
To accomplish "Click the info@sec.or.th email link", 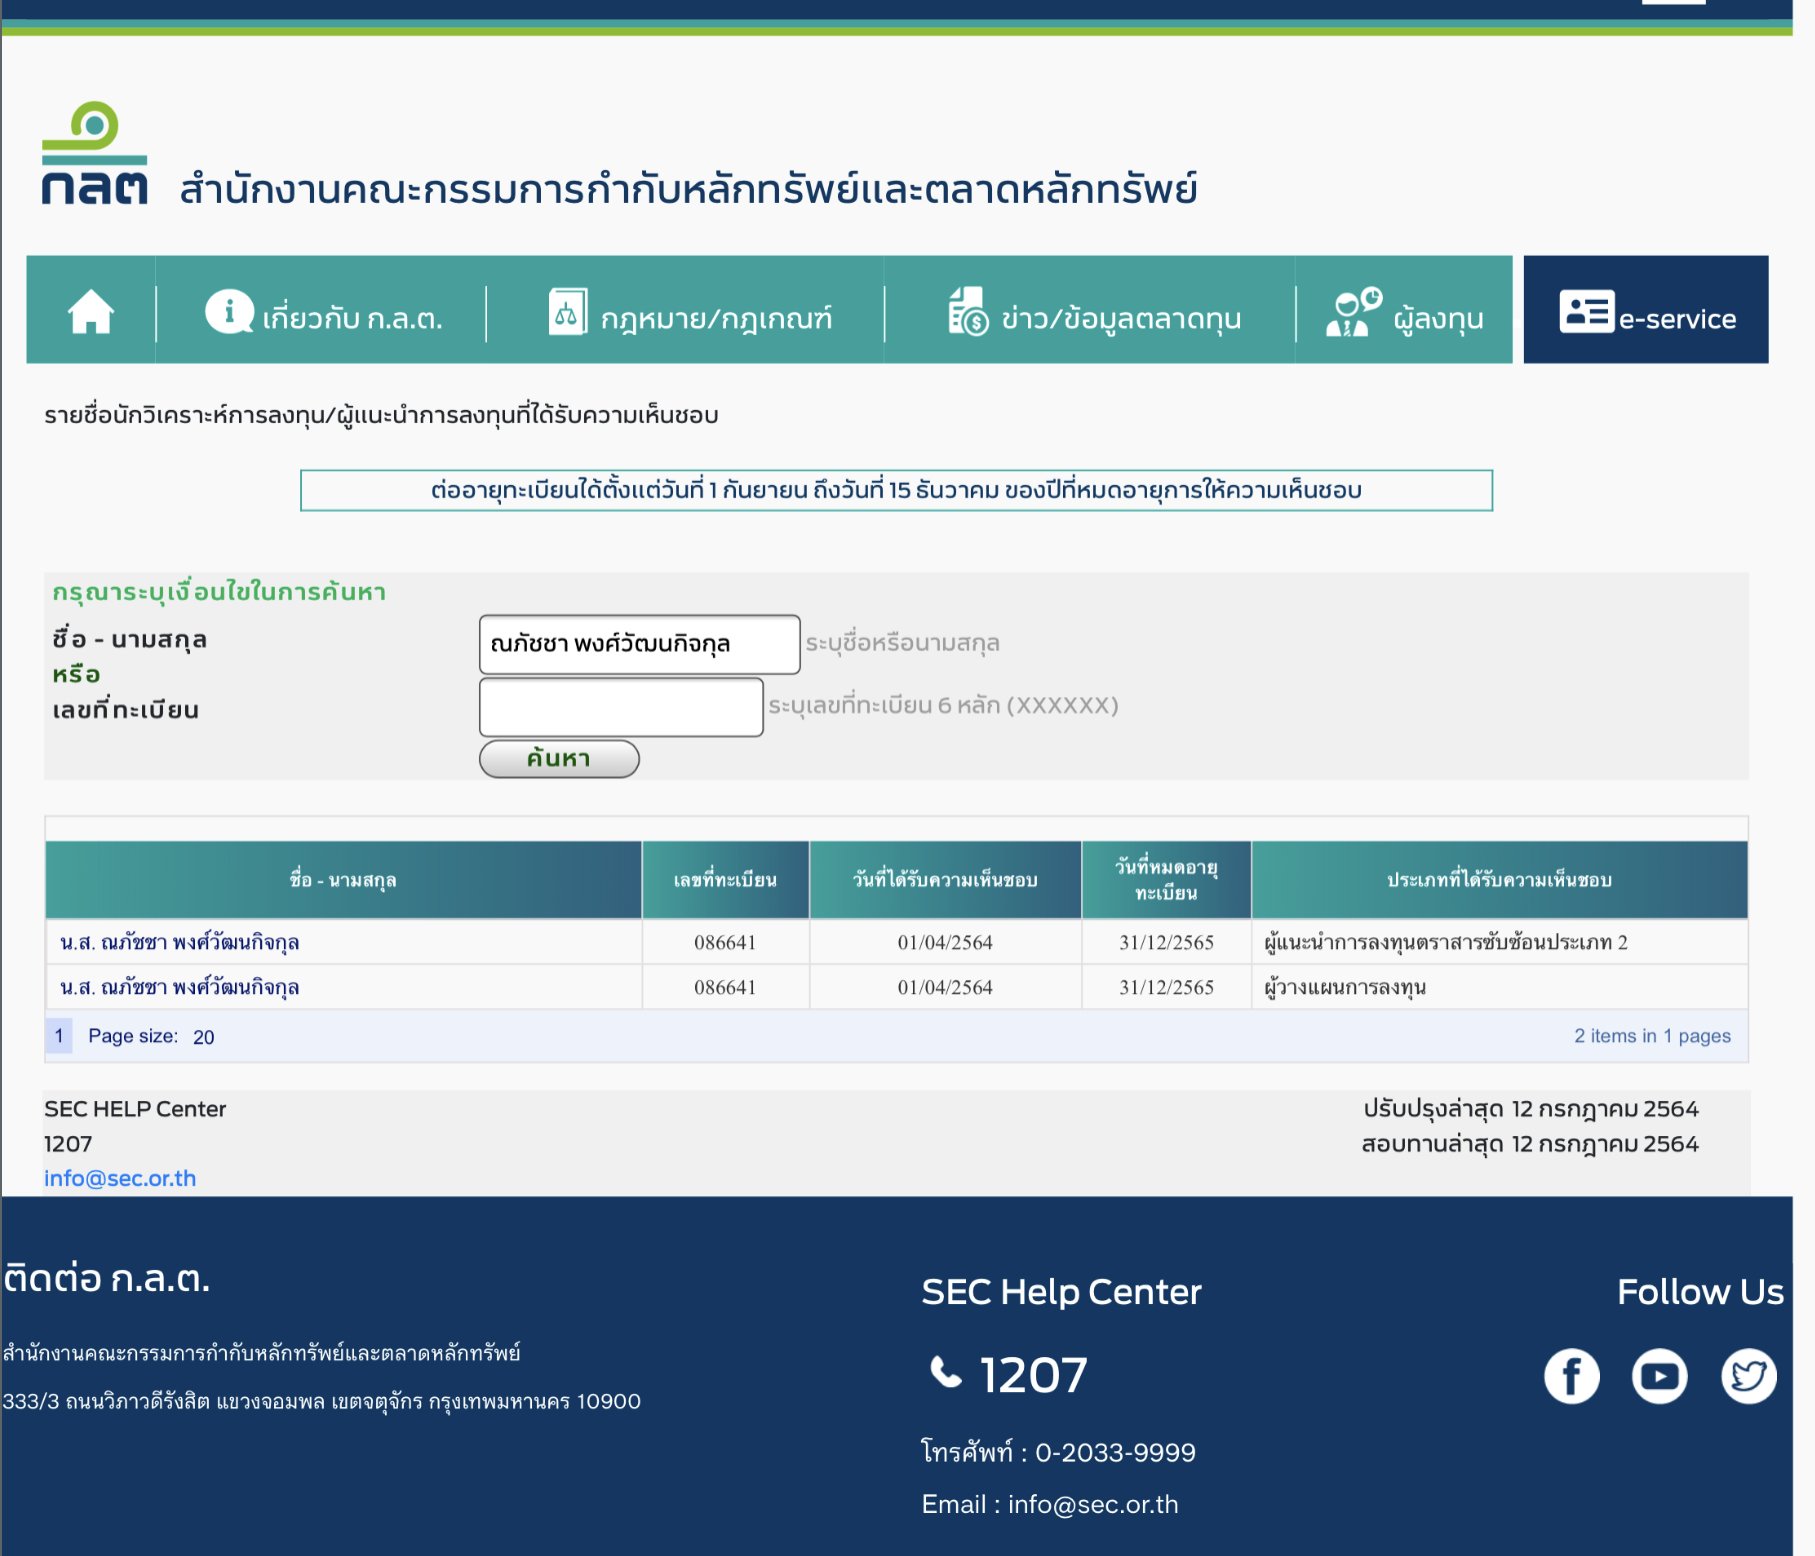I will pos(120,1178).
